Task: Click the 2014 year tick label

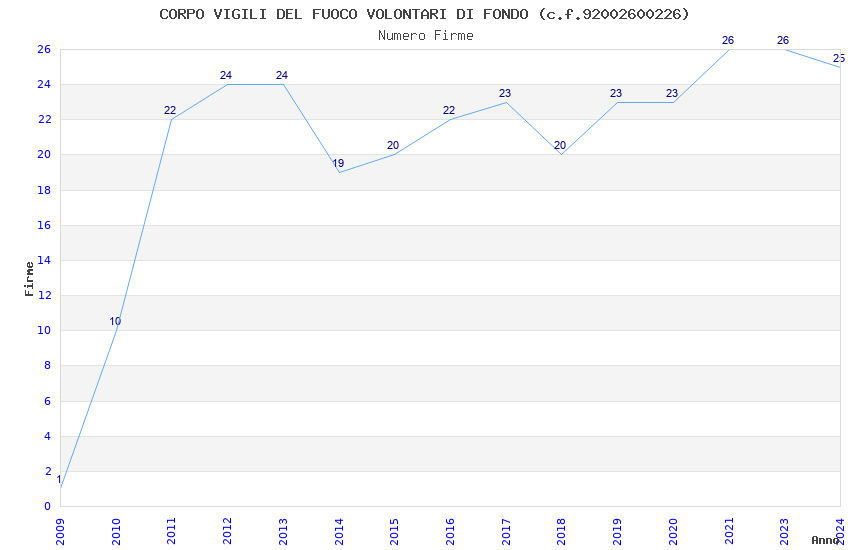Action: (x=339, y=531)
